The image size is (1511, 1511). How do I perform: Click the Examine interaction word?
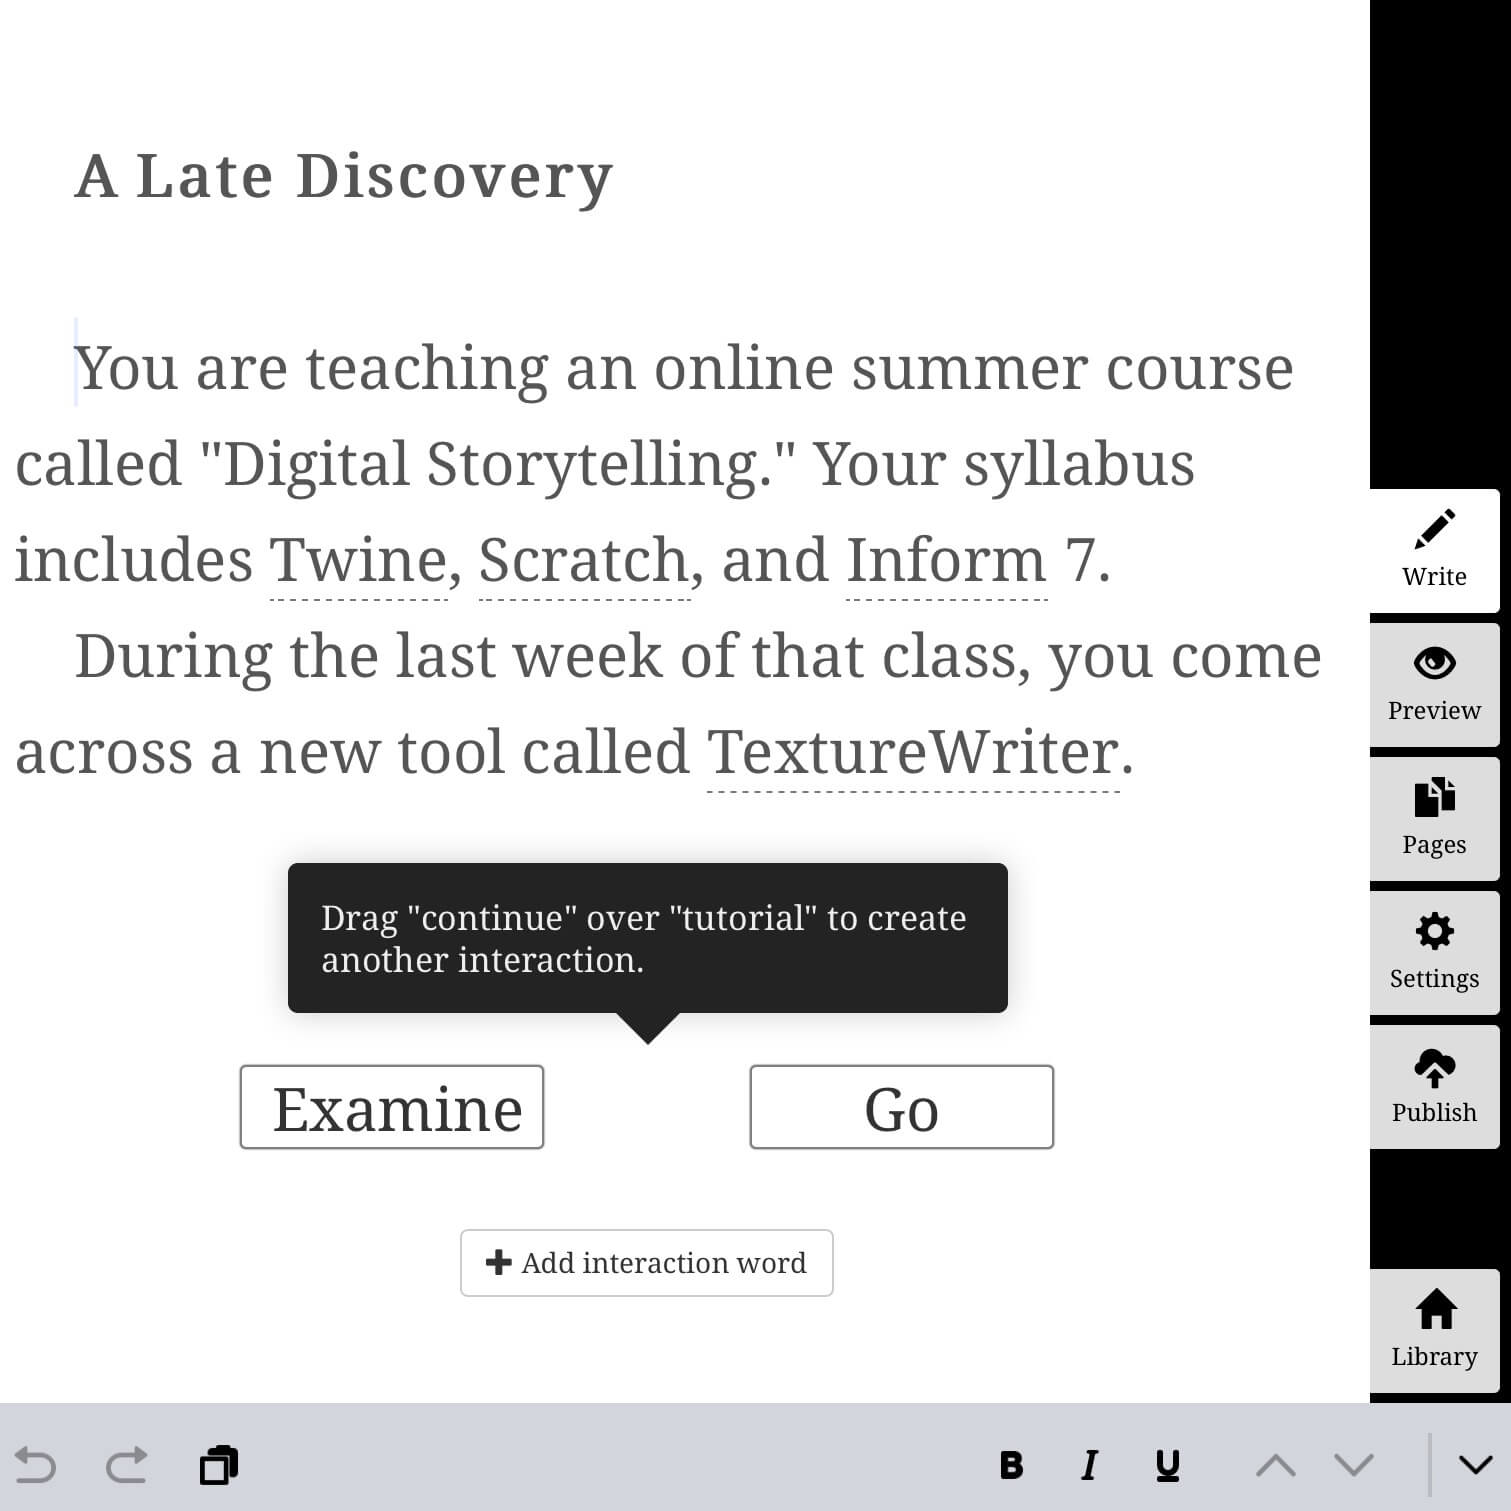pyautogui.click(x=392, y=1108)
